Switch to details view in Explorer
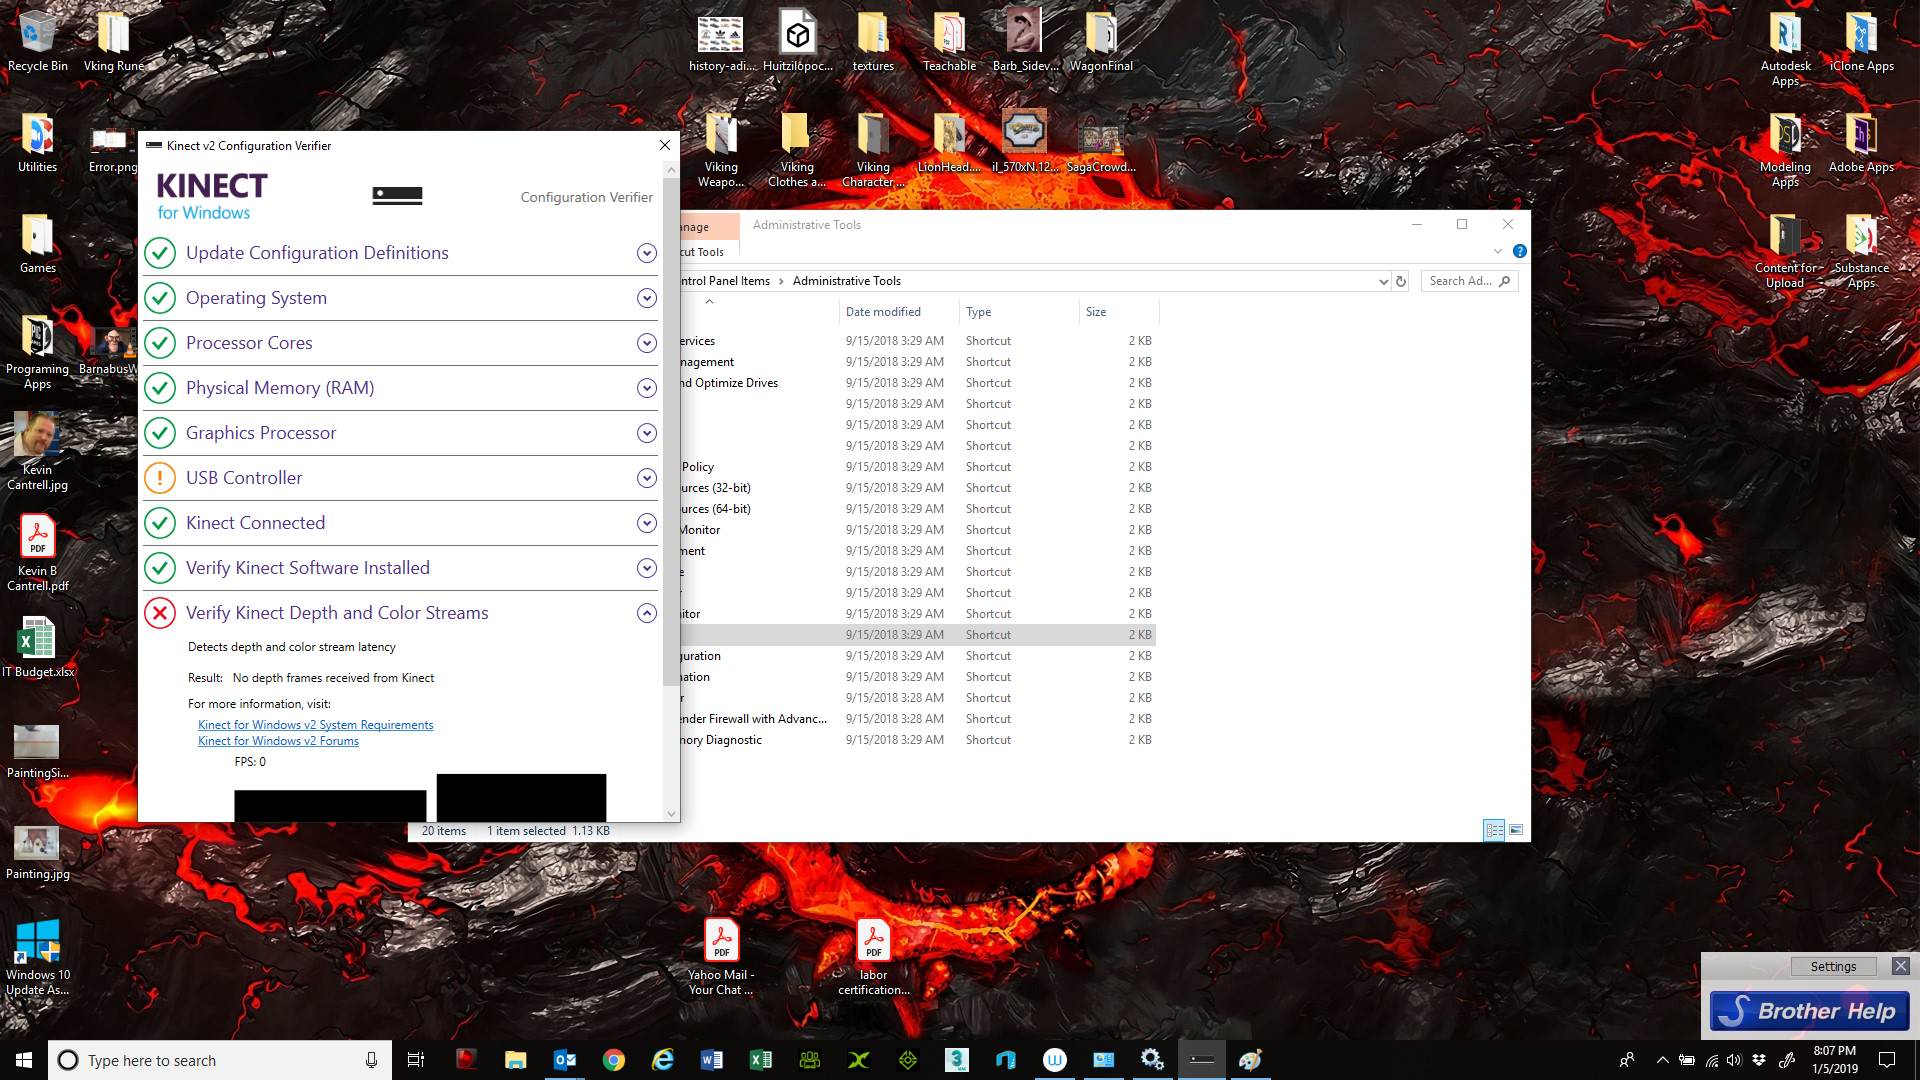 pyautogui.click(x=1494, y=830)
